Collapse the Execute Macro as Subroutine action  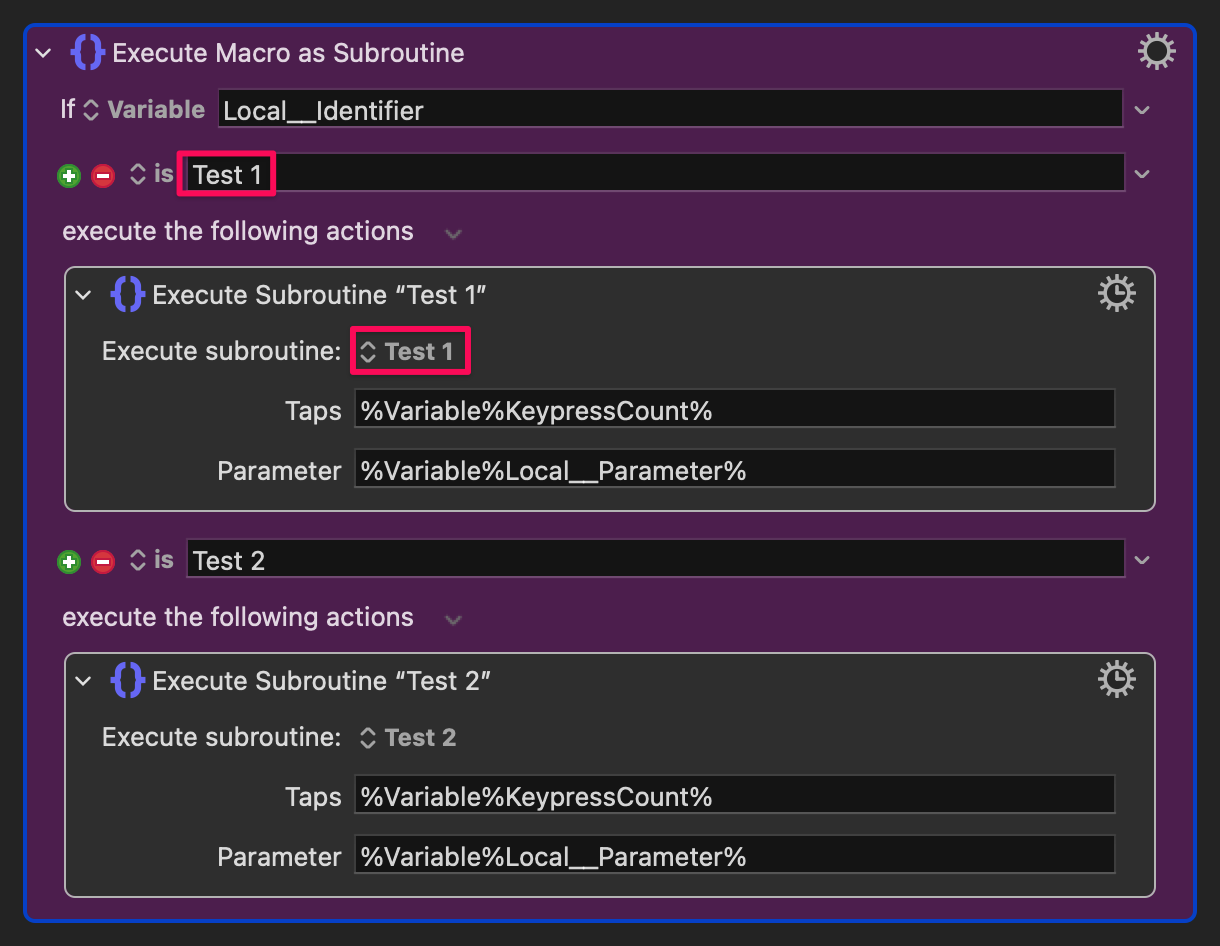[x=43, y=53]
